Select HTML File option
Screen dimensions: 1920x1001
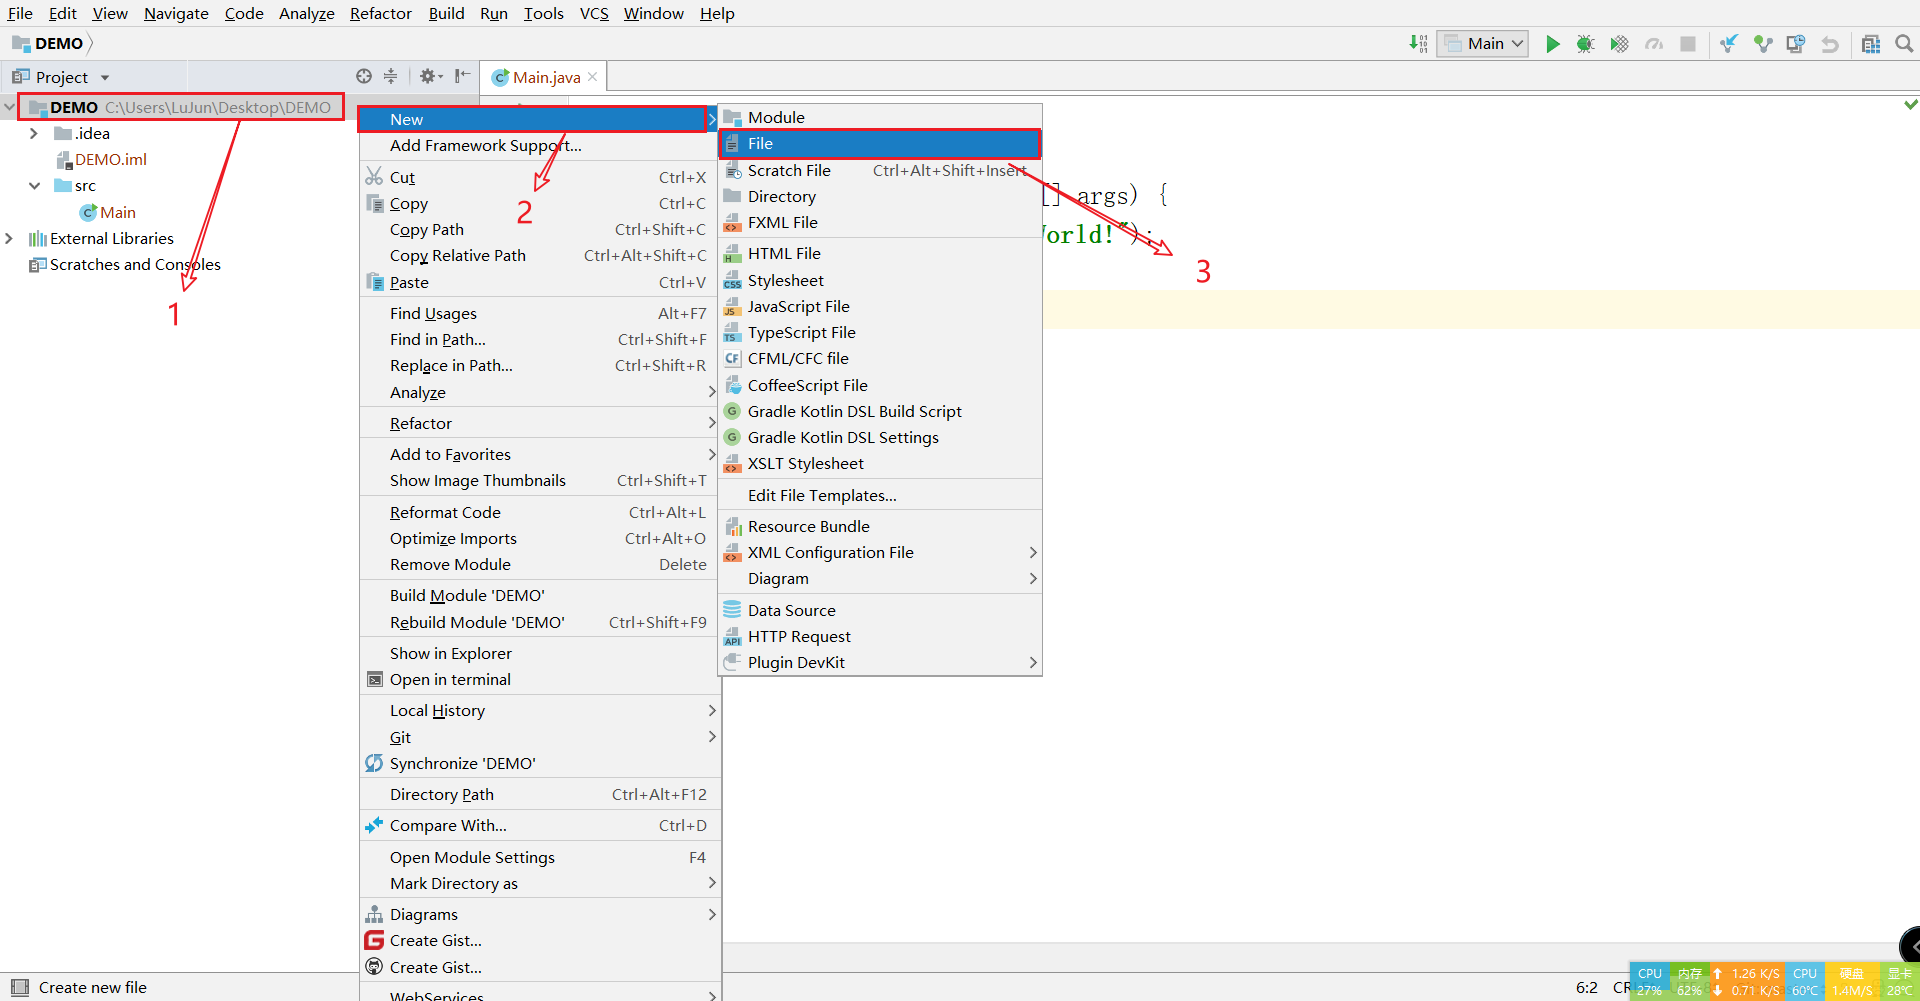point(881,253)
